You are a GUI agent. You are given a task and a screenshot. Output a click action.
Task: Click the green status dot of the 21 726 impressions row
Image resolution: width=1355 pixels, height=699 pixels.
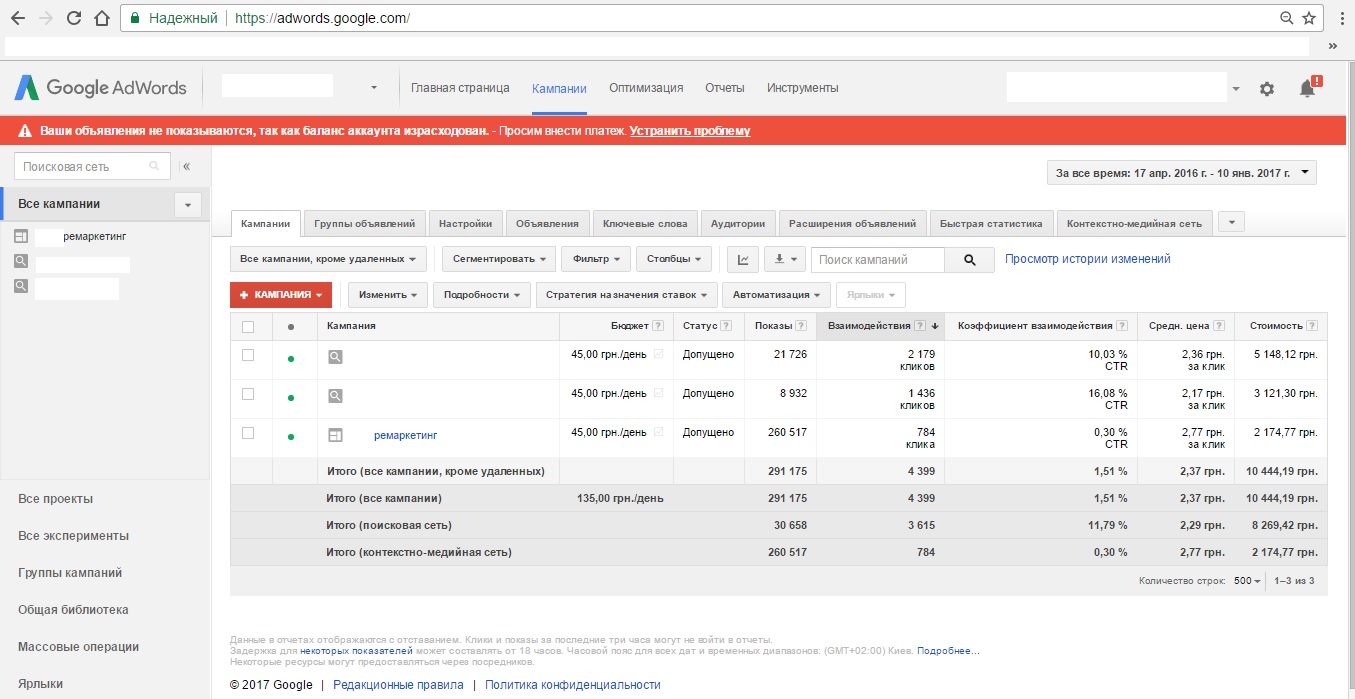pyautogui.click(x=291, y=359)
